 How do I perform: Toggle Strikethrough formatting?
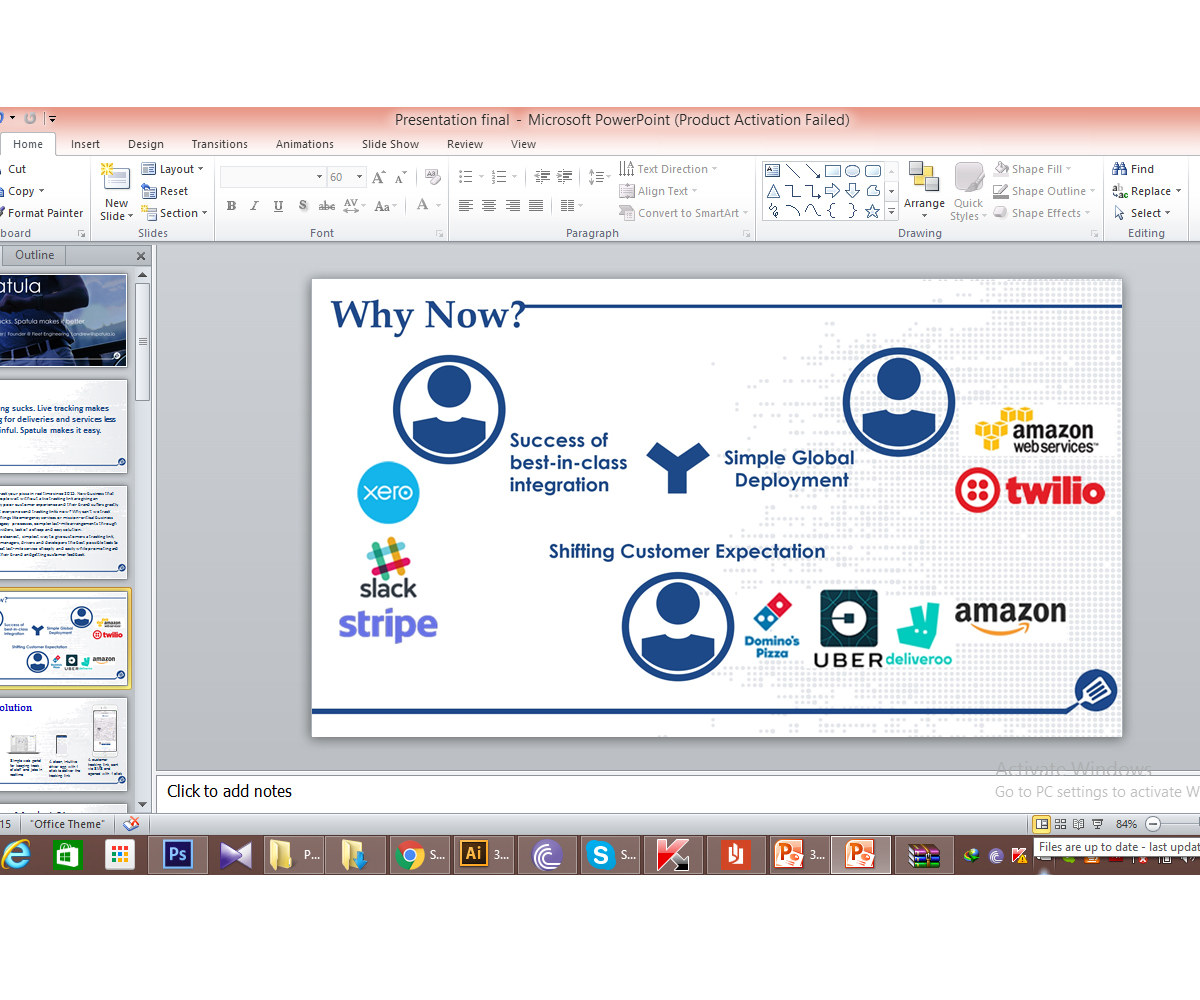[x=327, y=206]
